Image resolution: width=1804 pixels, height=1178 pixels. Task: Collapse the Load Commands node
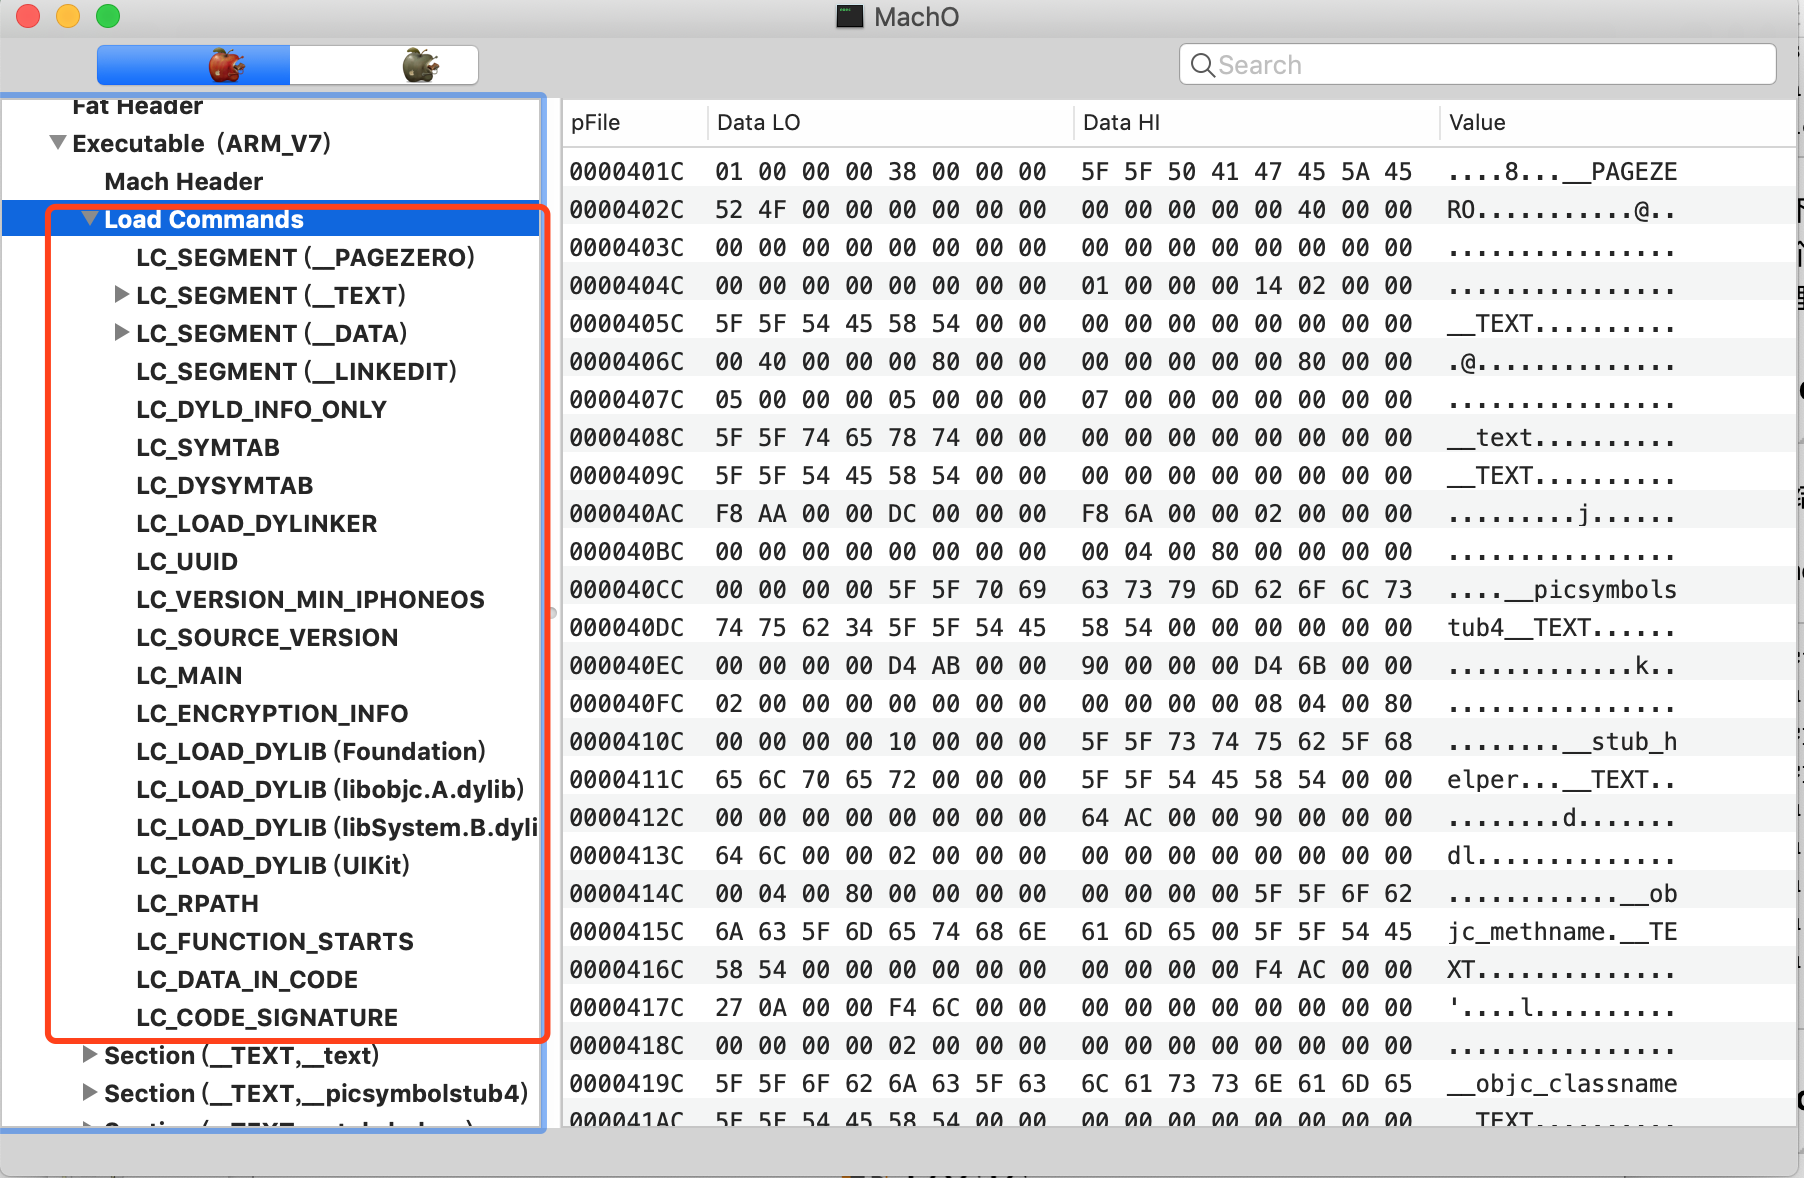tap(90, 219)
